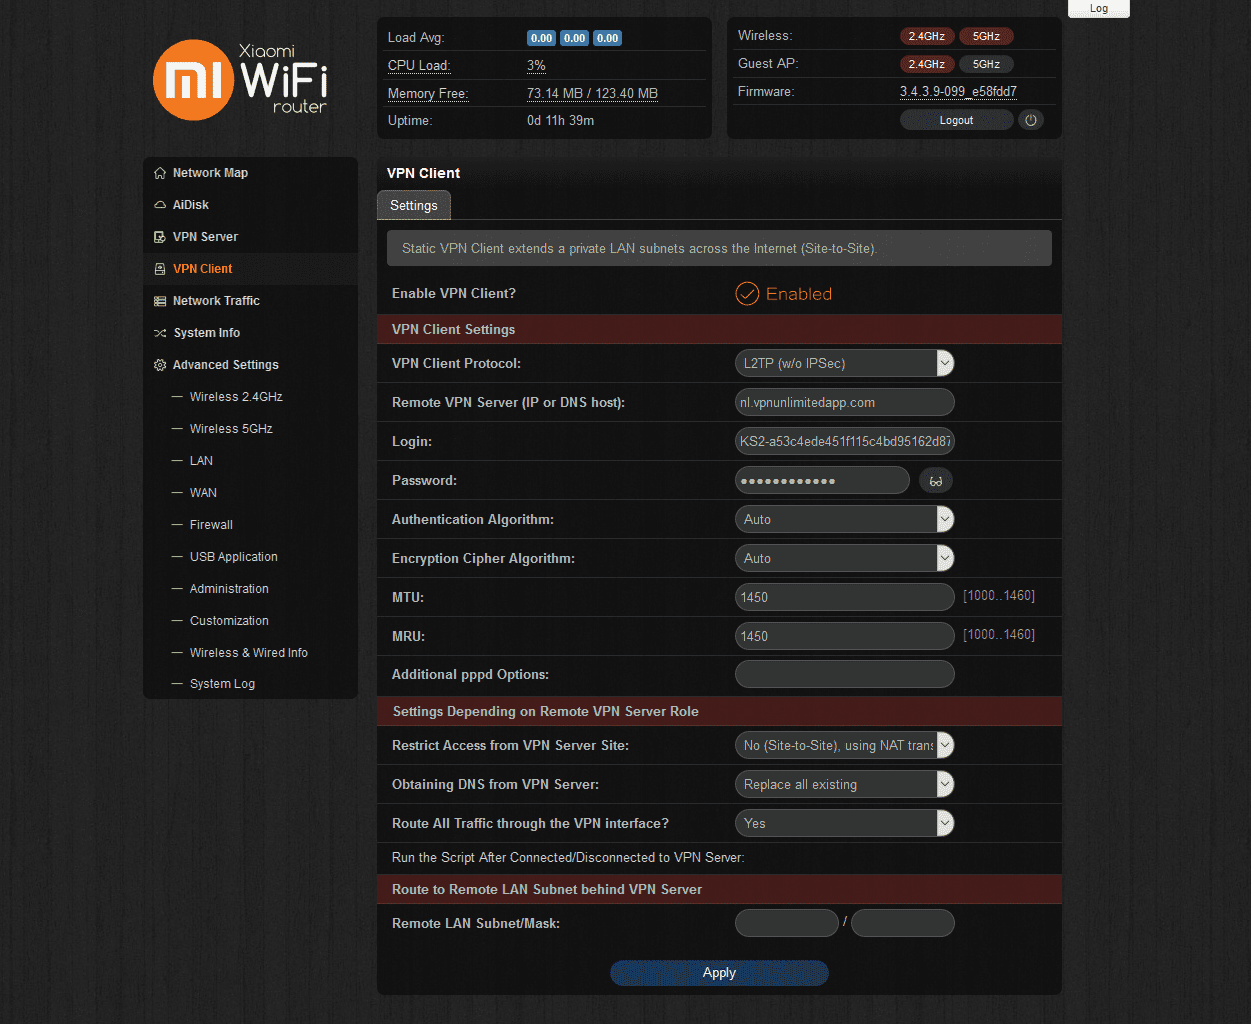Toggle the Guest AP 5GHz badge
1251x1024 pixels.
[x=986, y=63]
